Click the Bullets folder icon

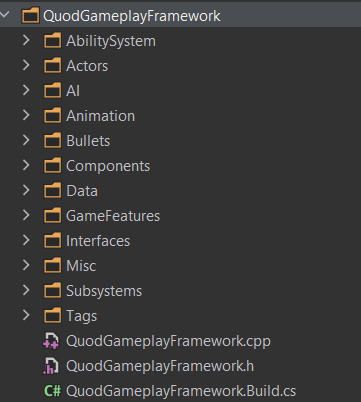coord(52,141)
